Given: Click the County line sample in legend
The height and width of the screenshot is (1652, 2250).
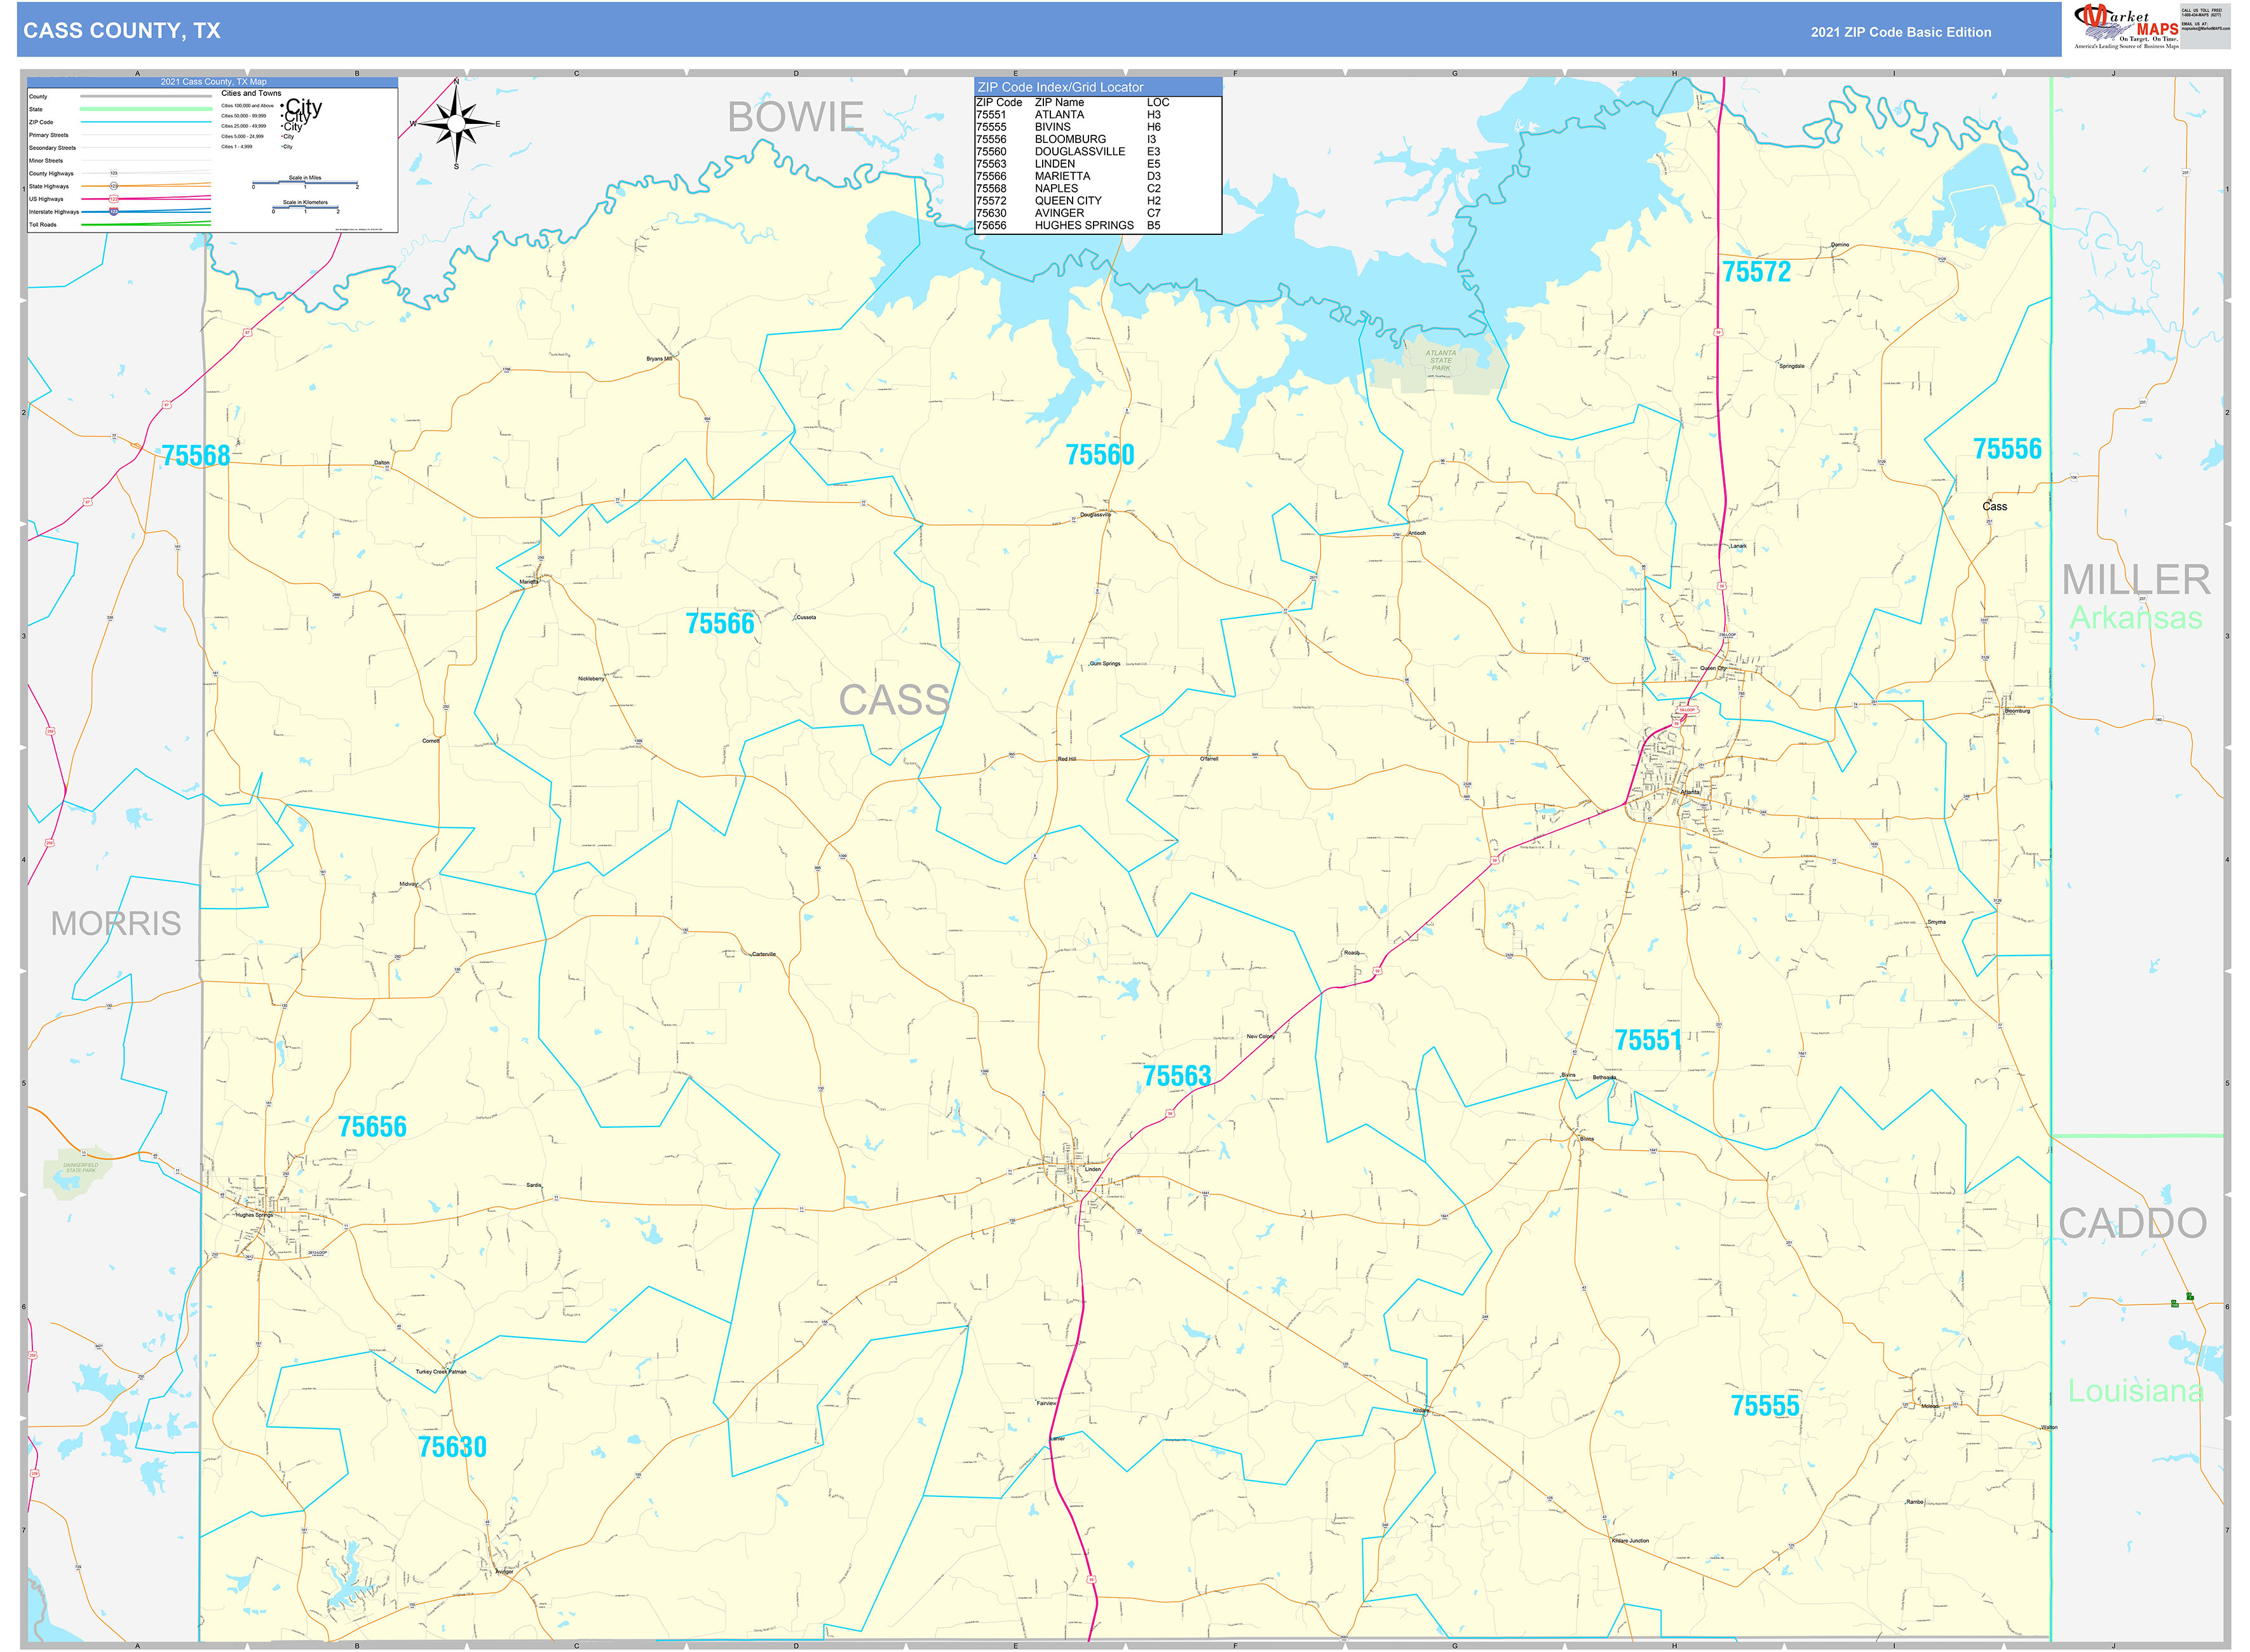Looking at the screenshot, I should (146, 97).
